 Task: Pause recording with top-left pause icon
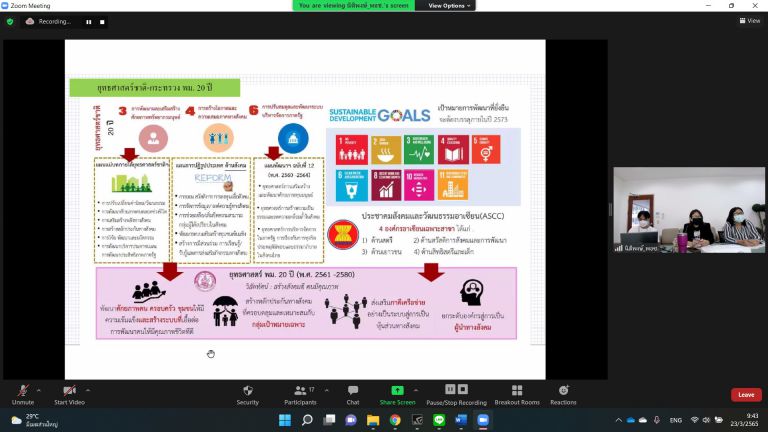[x=88, y=21]
